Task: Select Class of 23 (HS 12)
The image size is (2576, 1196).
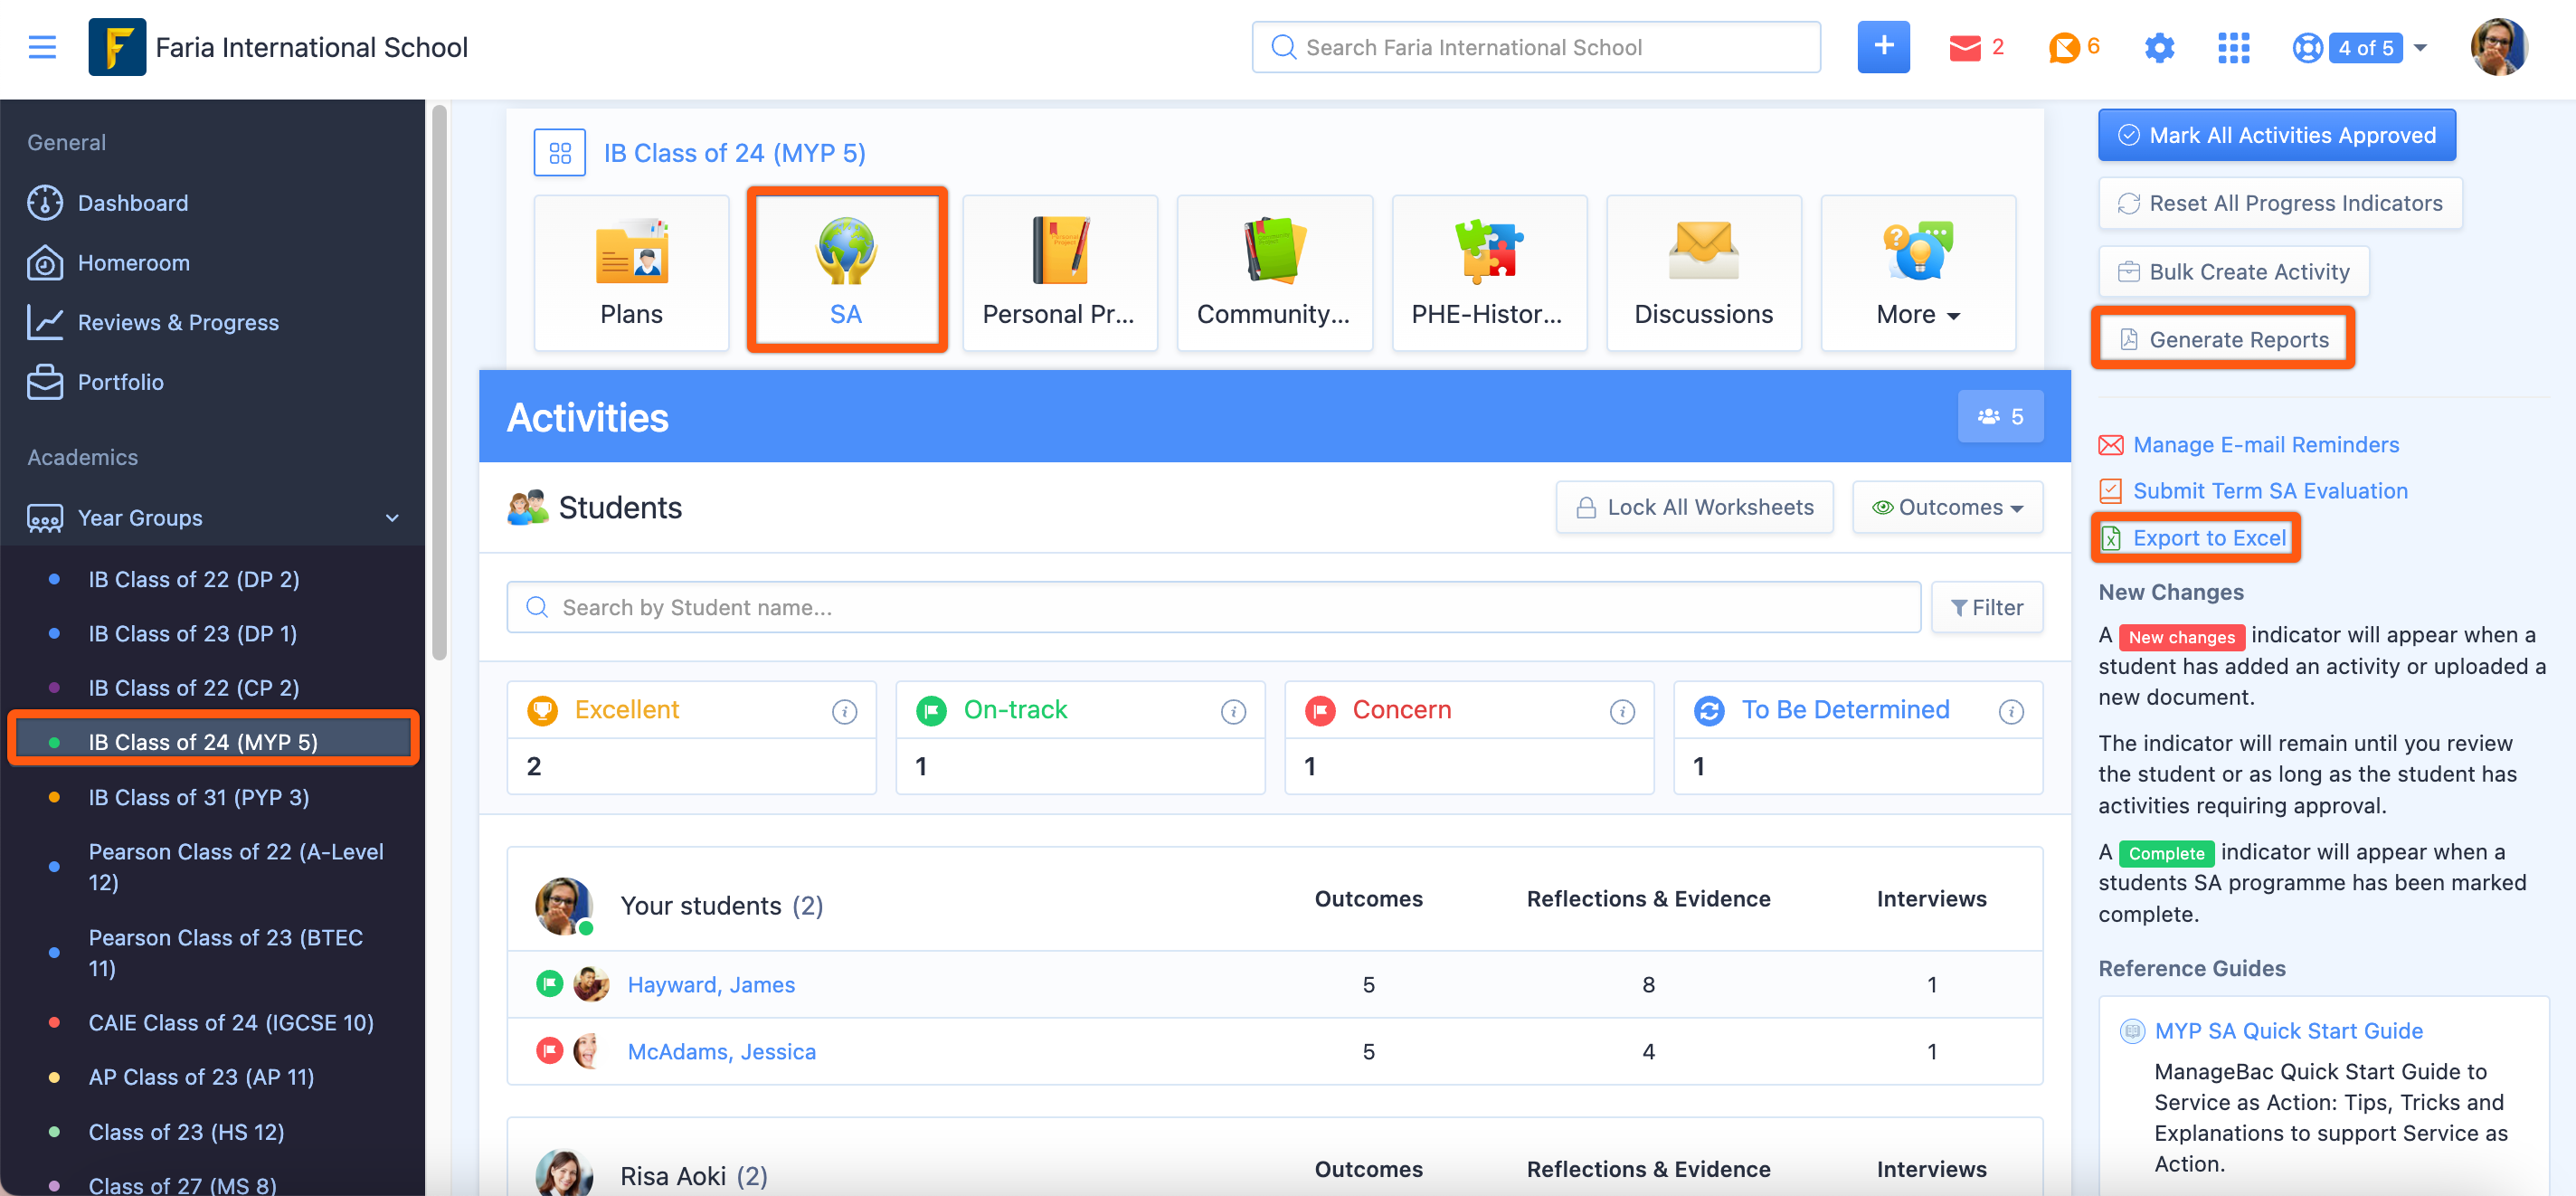Action: click(187, 1132)
